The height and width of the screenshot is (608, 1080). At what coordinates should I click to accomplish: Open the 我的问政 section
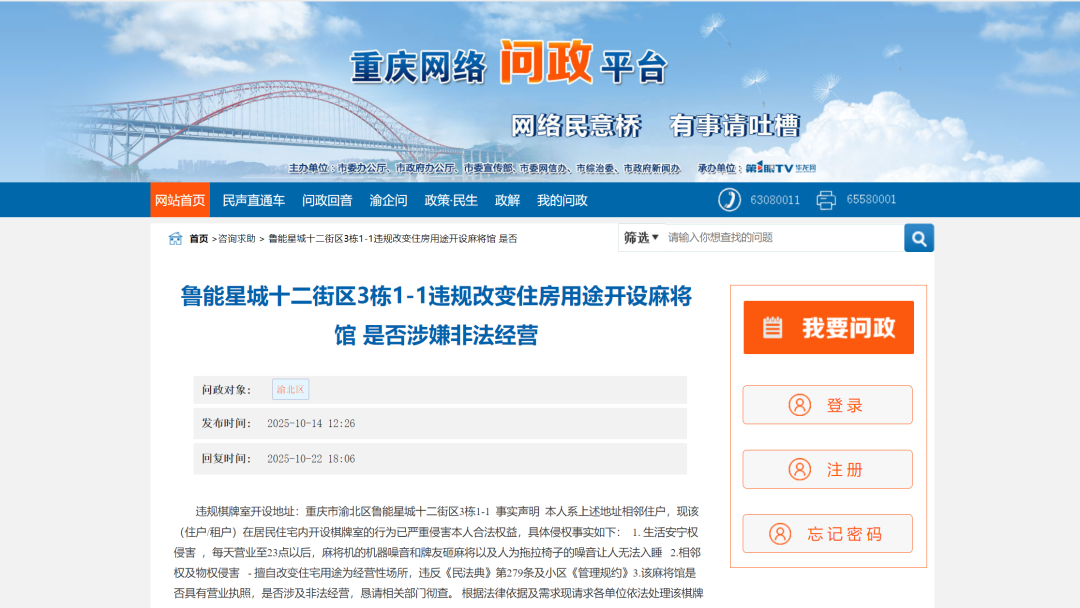pos(562,199)
